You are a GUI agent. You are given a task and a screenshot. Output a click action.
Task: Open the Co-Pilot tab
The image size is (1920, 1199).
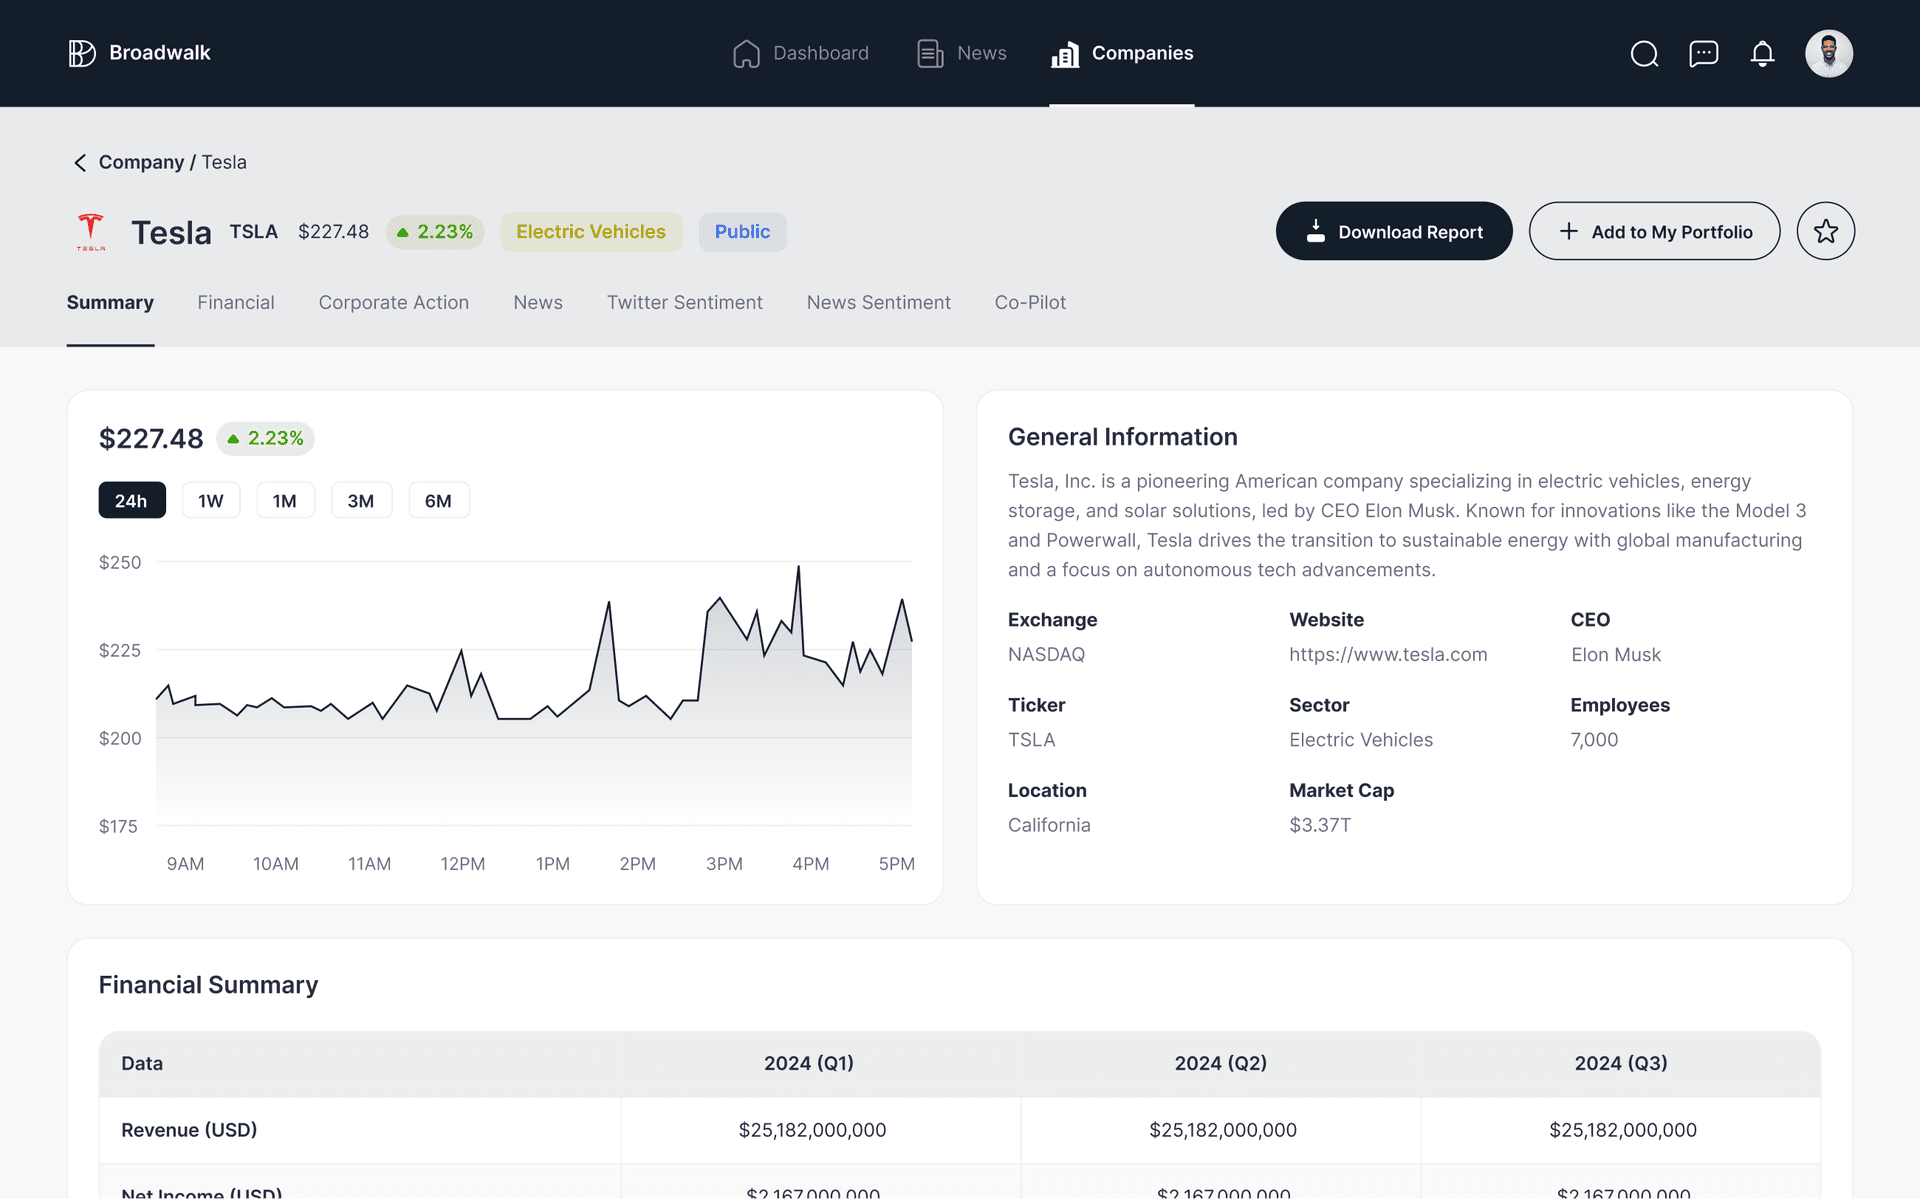tap(1030, 302)
